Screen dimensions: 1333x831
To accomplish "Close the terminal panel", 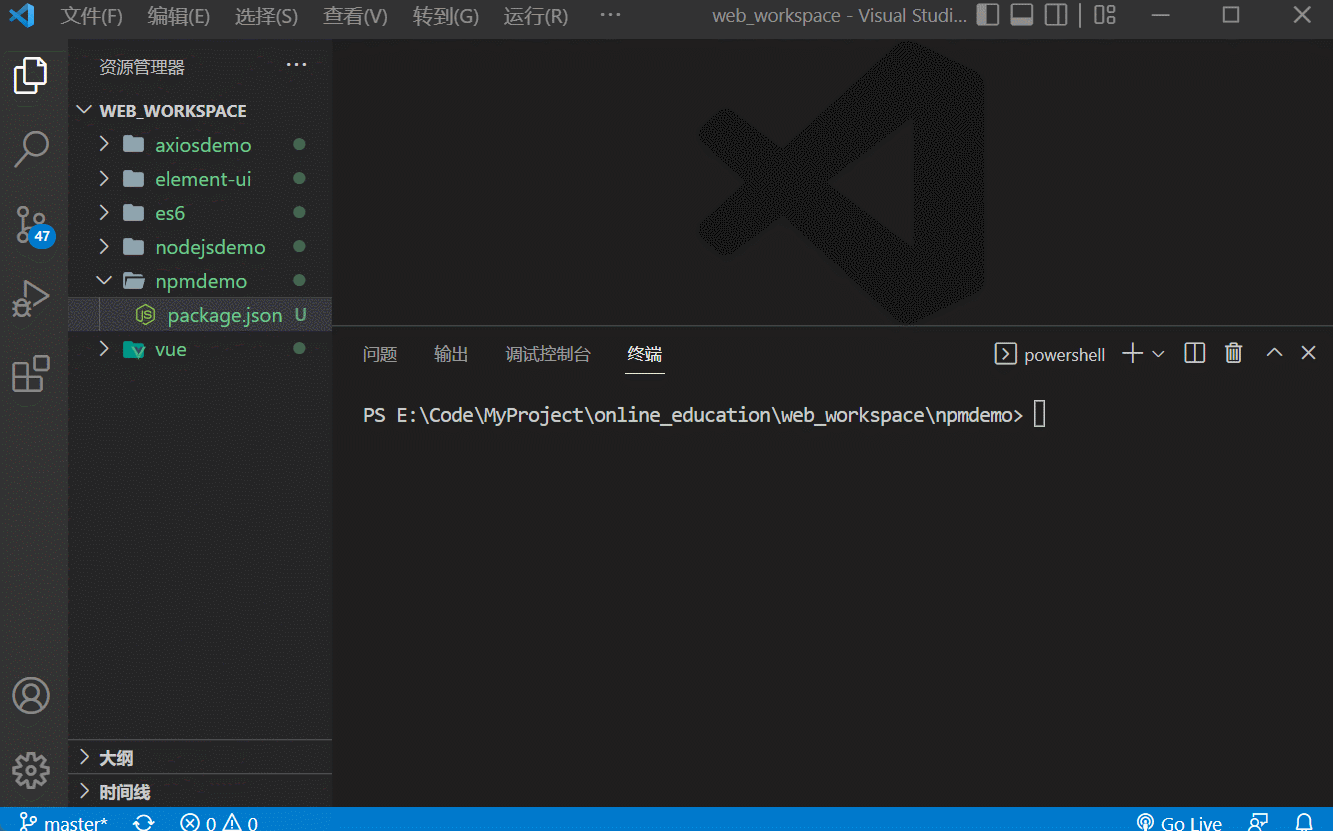I will (x=1308, y=353).
